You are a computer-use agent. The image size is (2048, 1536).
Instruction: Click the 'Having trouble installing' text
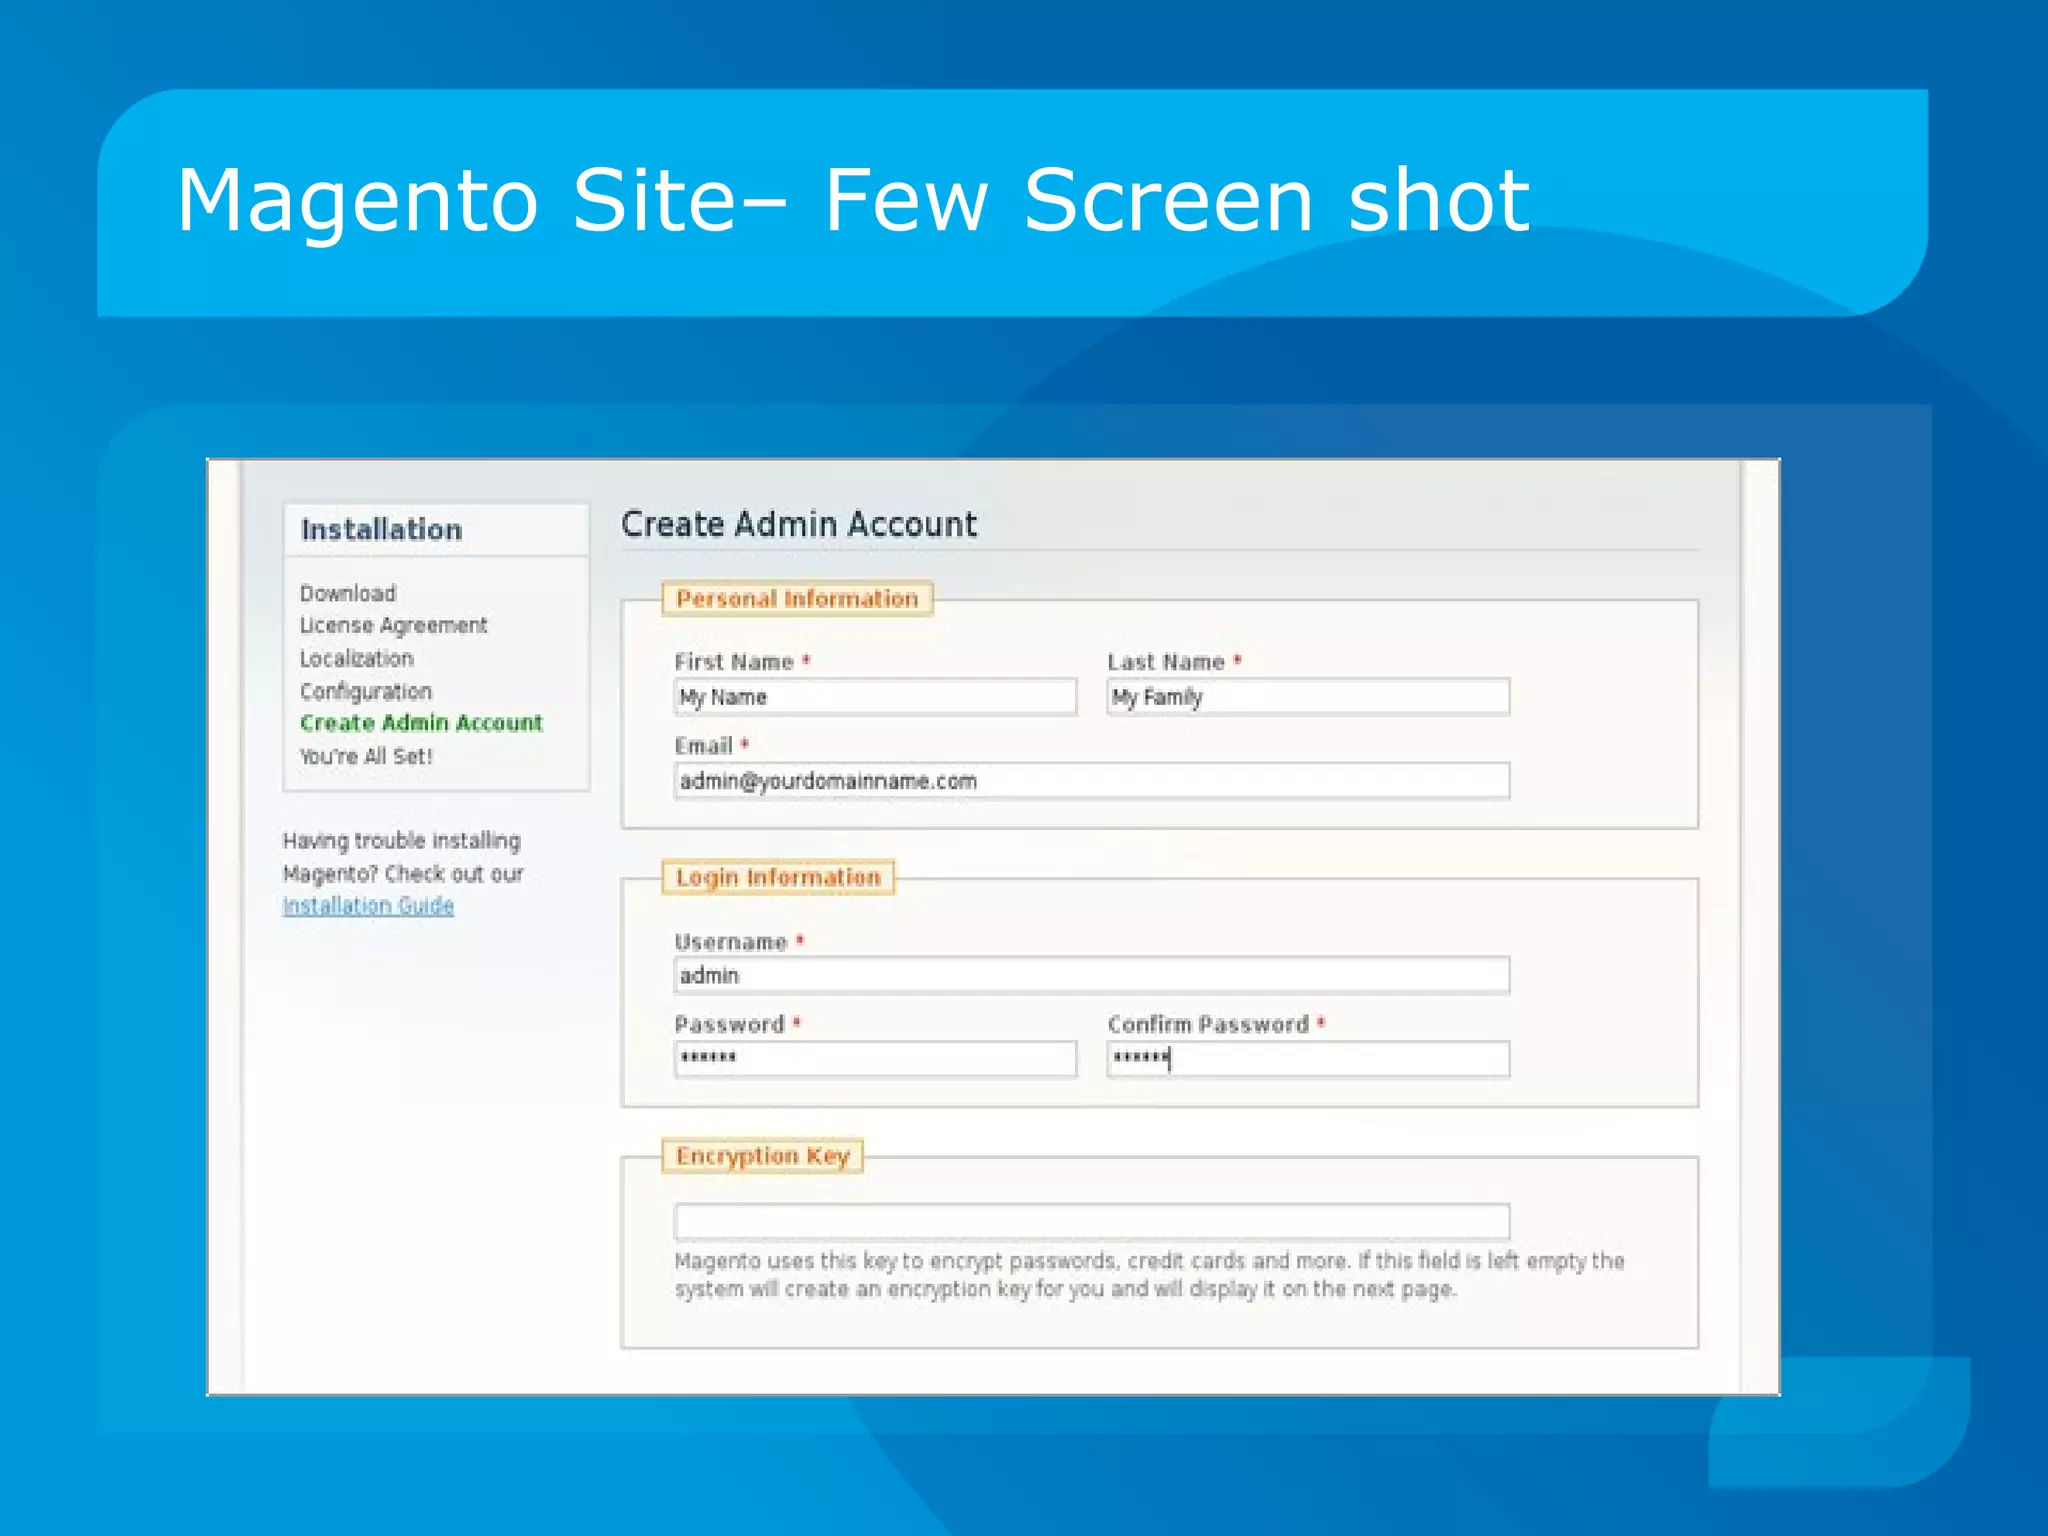(x=401, y=841)
